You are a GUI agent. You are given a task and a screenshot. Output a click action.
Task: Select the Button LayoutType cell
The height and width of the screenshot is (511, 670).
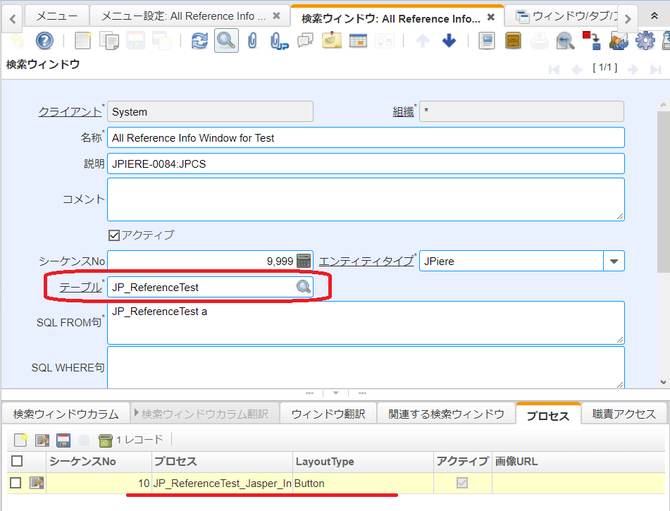click(363, 483)
